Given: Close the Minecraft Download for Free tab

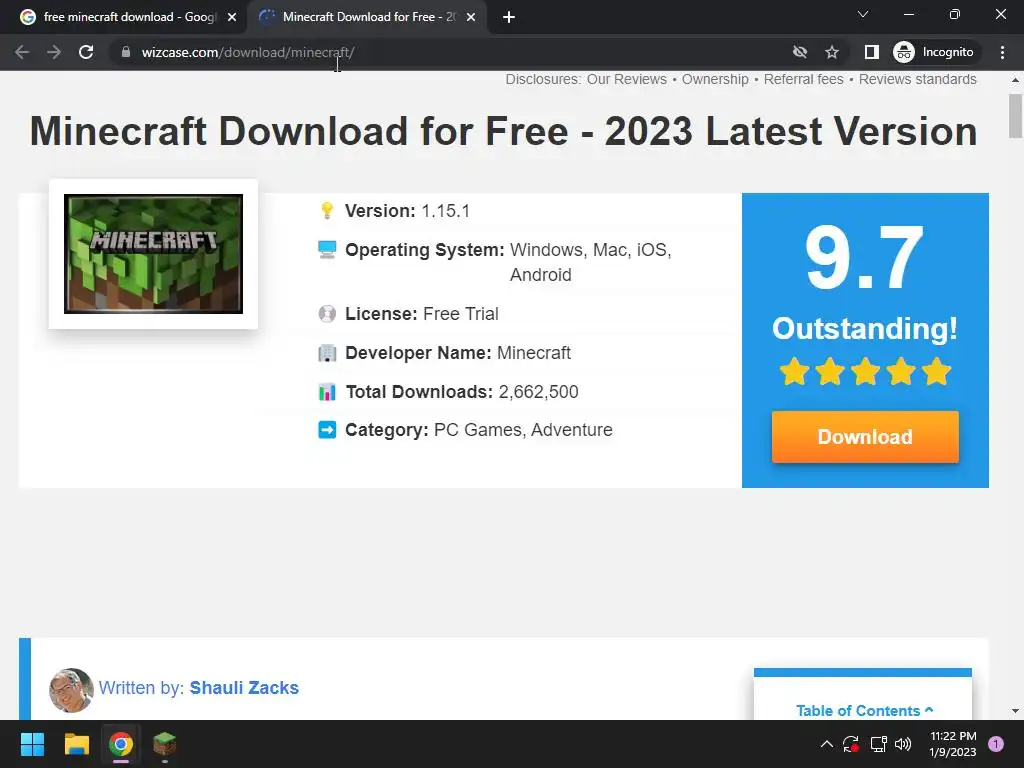Looking at the screenshot, I should (471, 17).
